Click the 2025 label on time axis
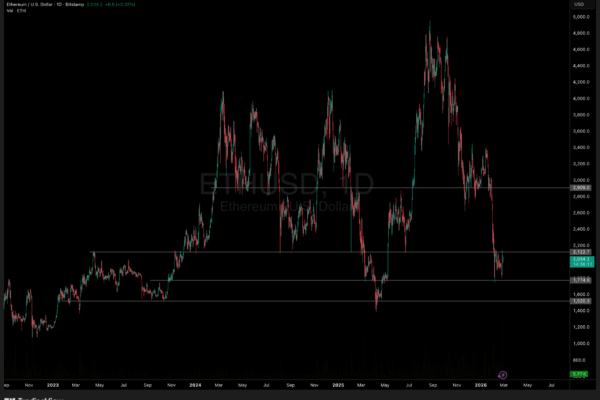The height and width of the screenshot is (400, 600). [x=339, y=385]
